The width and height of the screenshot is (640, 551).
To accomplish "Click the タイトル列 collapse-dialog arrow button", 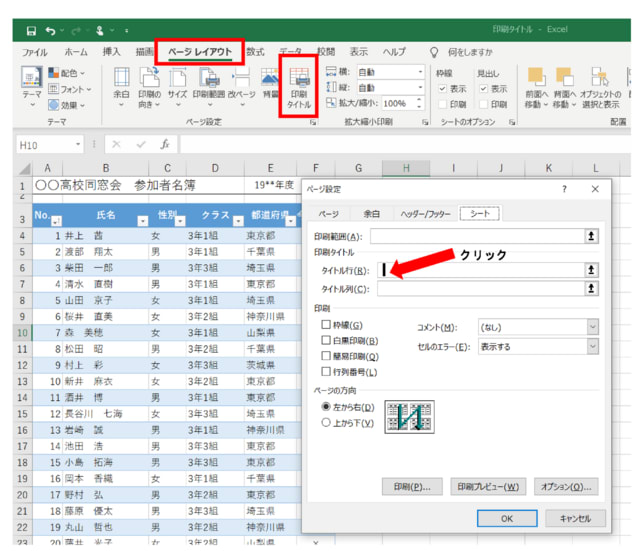I will pyautogui.click(x=591, y=289).
